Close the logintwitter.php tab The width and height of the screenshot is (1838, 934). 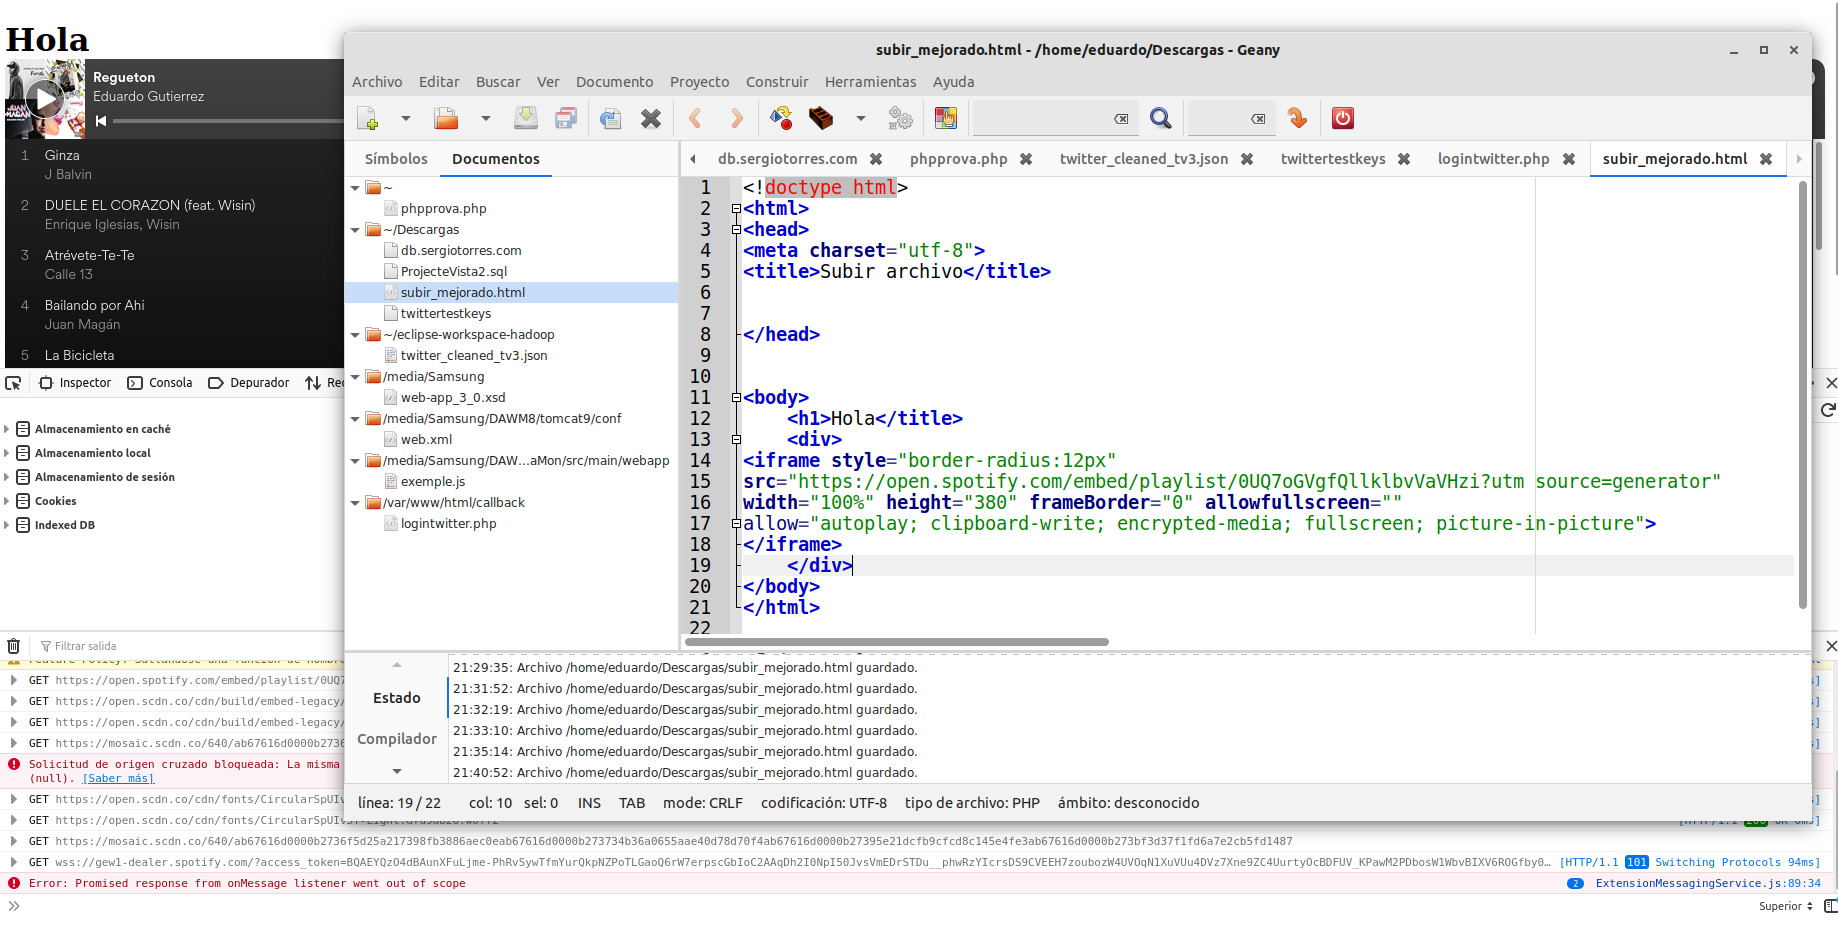pyautogui.click(x=1569, y=159)
